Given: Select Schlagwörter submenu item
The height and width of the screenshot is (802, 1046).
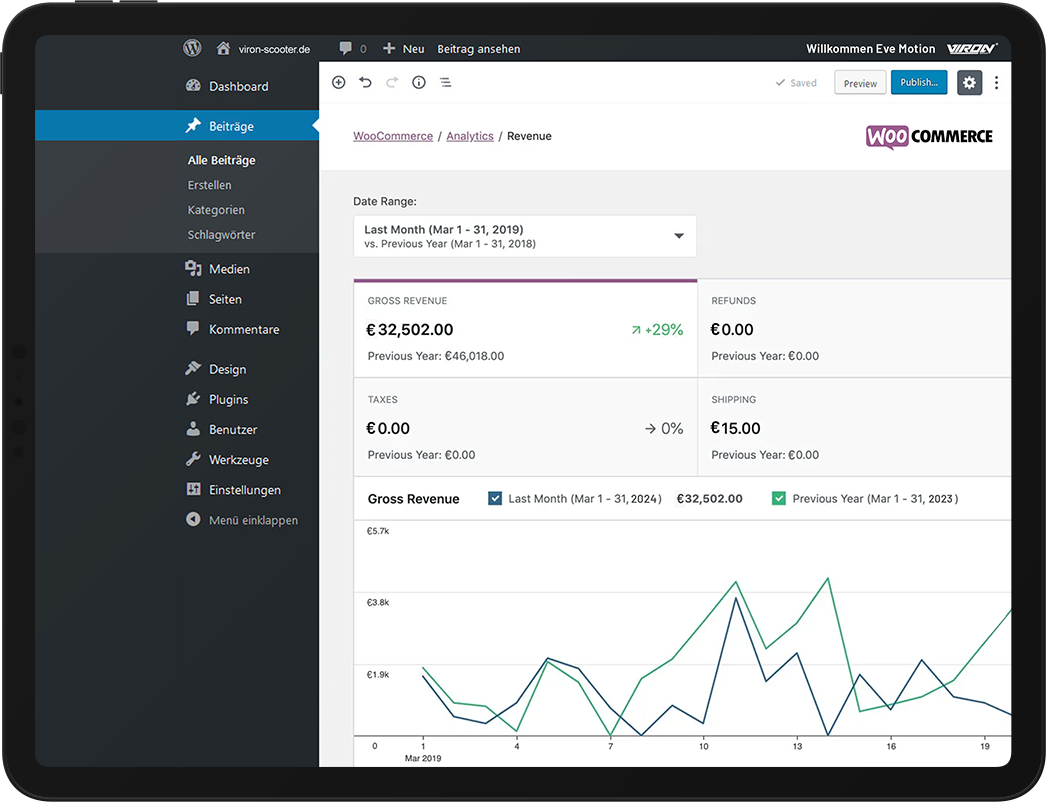Looking at the screenshot, I should [221, 234].
